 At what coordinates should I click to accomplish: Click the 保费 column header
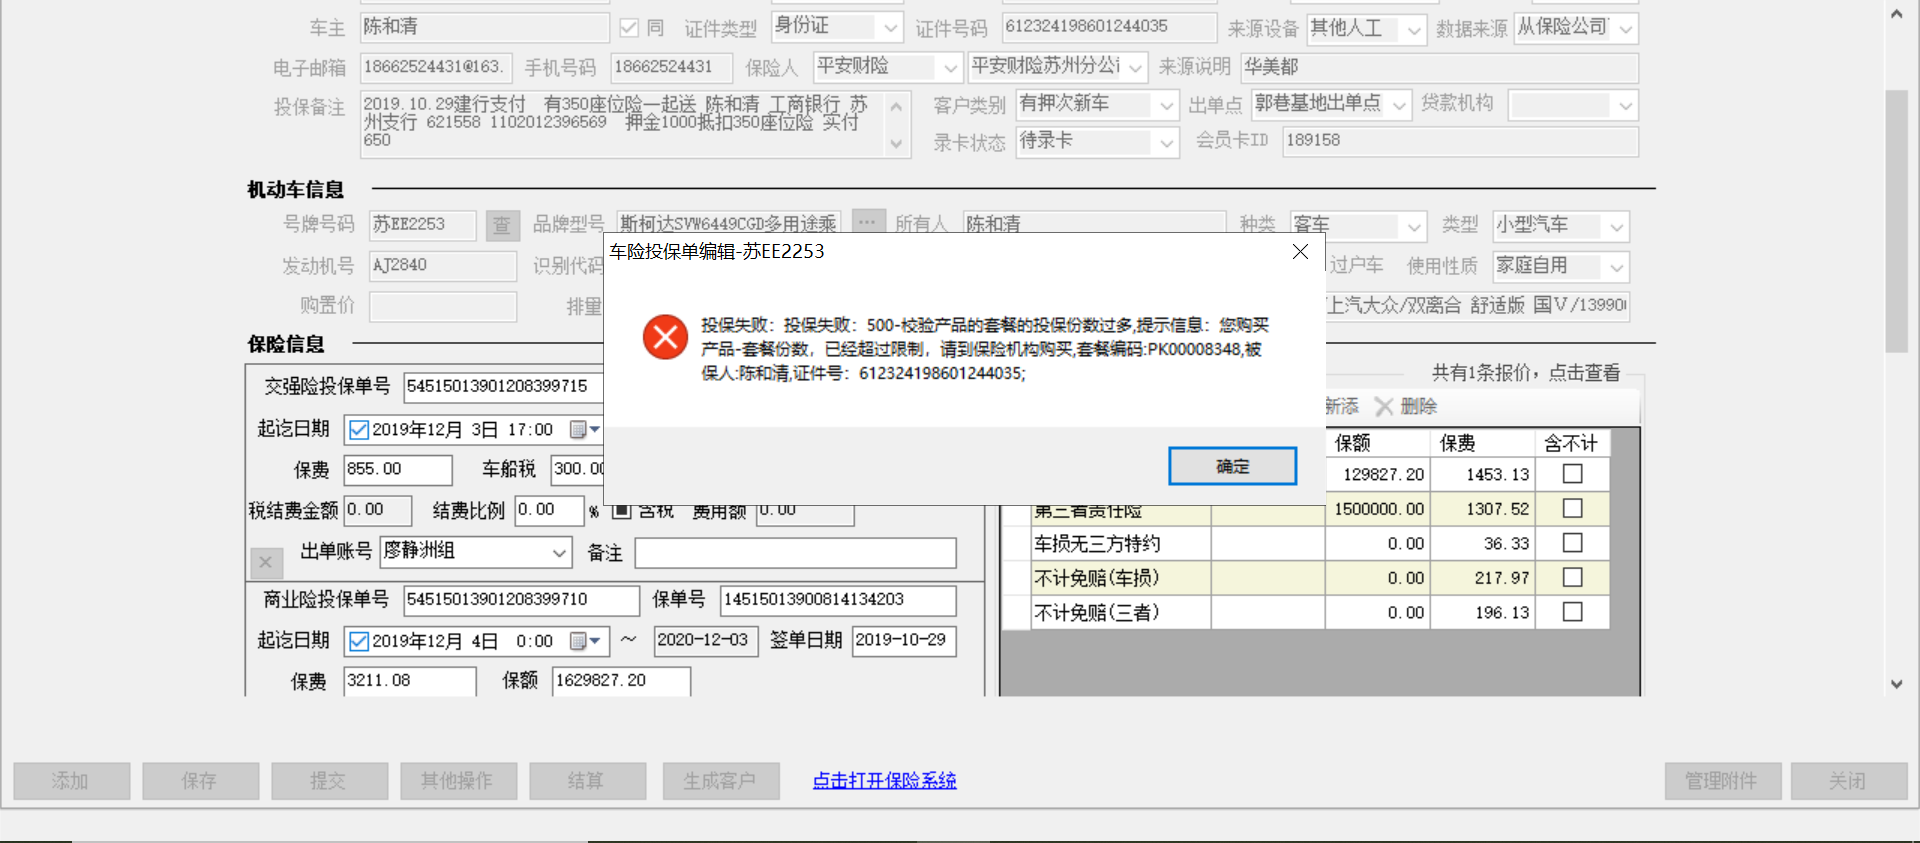[1482, 443]
